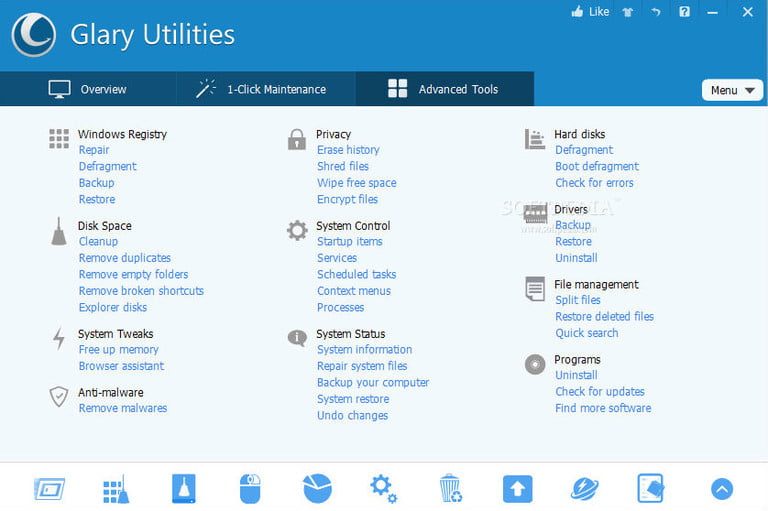Open the up-arrow software update icon
This screenshot has height=511, width=768.
tap(517, 488)
